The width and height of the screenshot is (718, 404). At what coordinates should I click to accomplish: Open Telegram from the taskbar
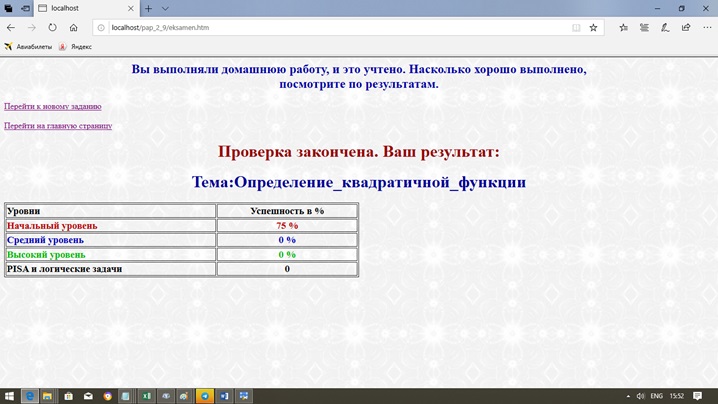pyautogui.click(x=204, y=396)
